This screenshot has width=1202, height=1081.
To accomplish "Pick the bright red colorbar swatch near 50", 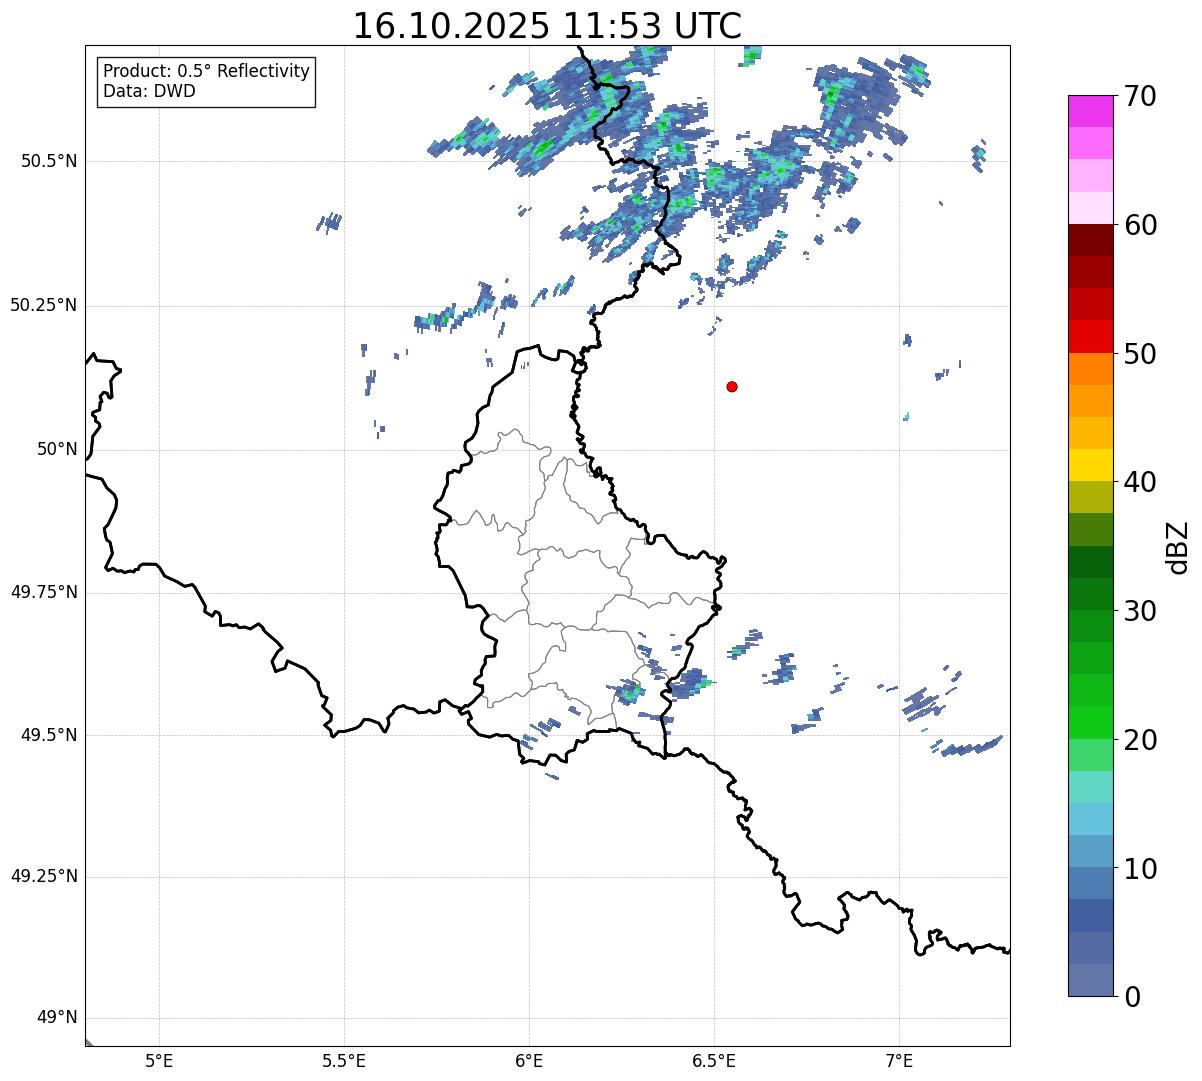I will (1091, 336).
